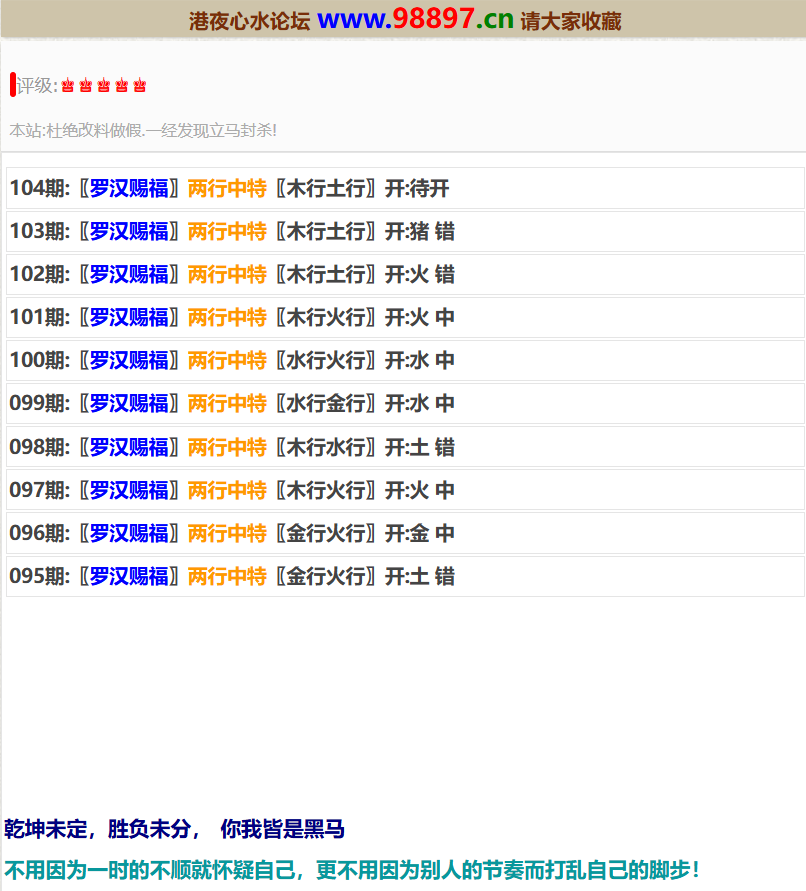Click the last (fifth) crown rating icon
Screen dimensions: 806x891
[140, 86]
